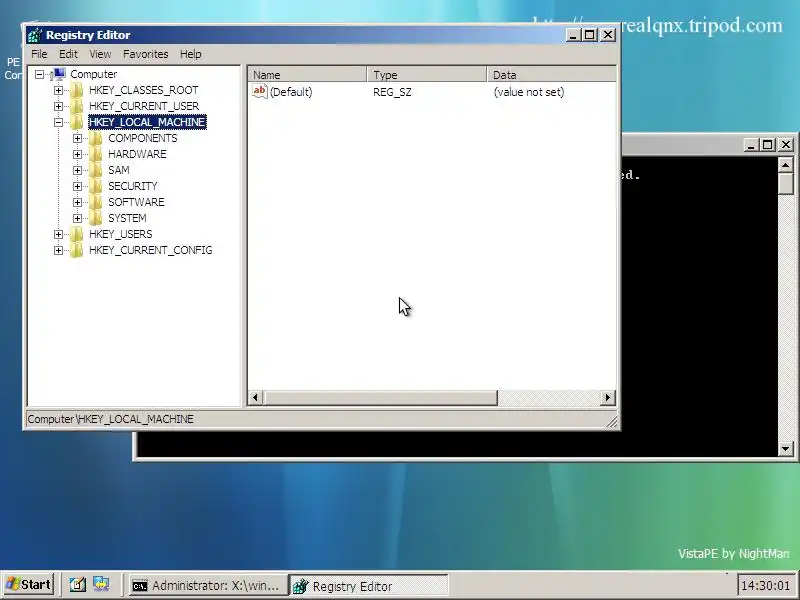
Task: Click Registry Editor title bar icon
Action: [35, 35]
